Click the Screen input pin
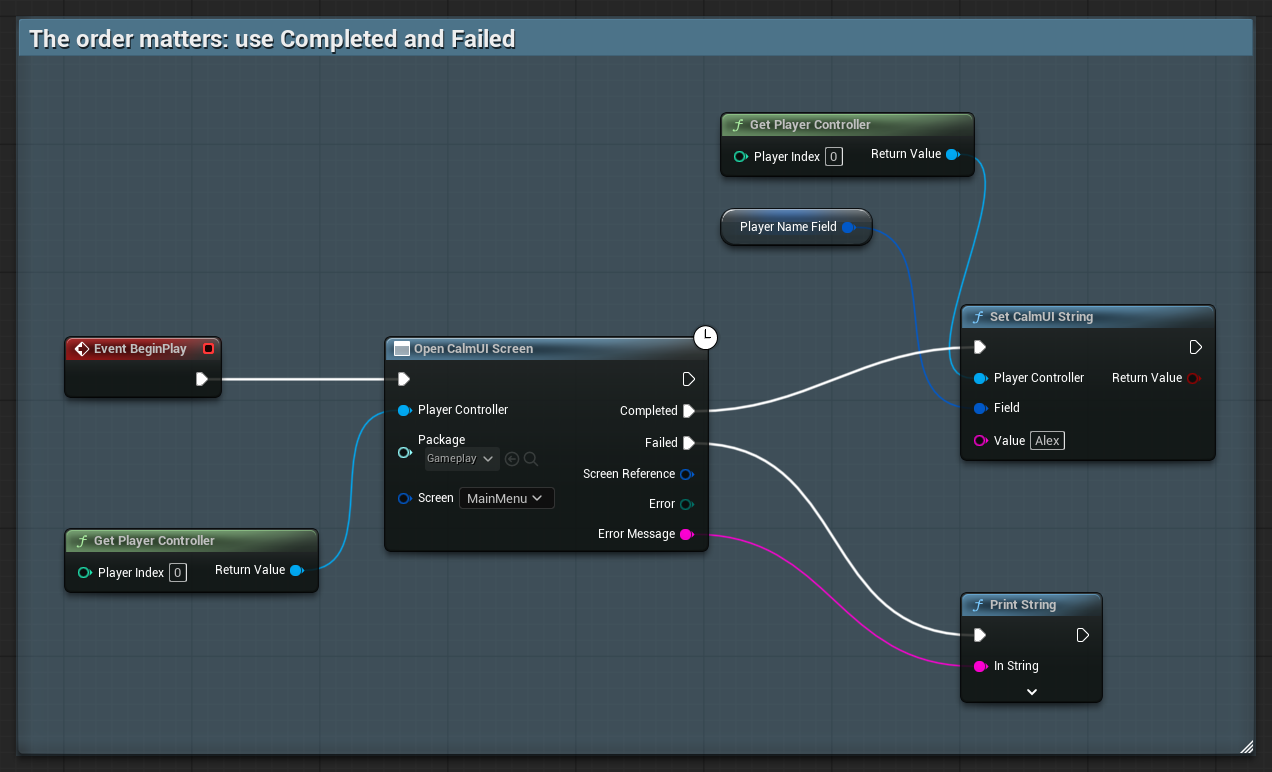Screen dimensions: 1272x772 point(405,498)
